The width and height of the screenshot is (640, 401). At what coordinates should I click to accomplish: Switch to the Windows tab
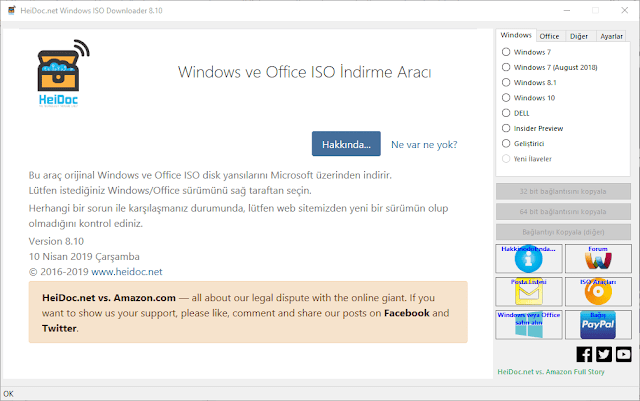point(516,35)
